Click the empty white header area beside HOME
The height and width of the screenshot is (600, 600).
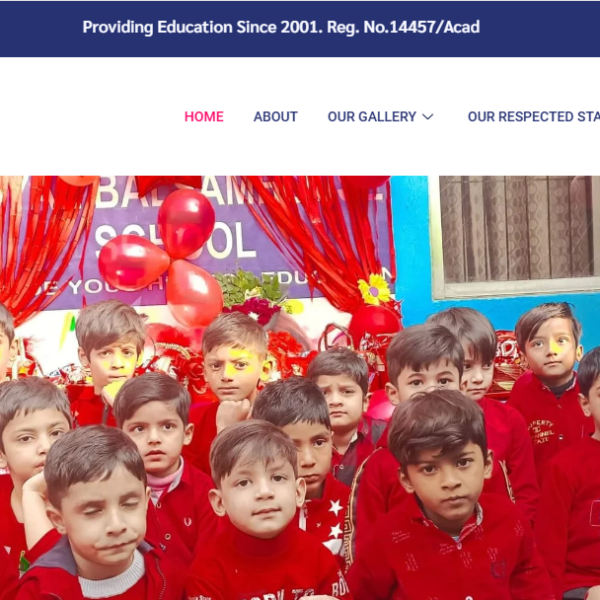click(x=88, y=116)
